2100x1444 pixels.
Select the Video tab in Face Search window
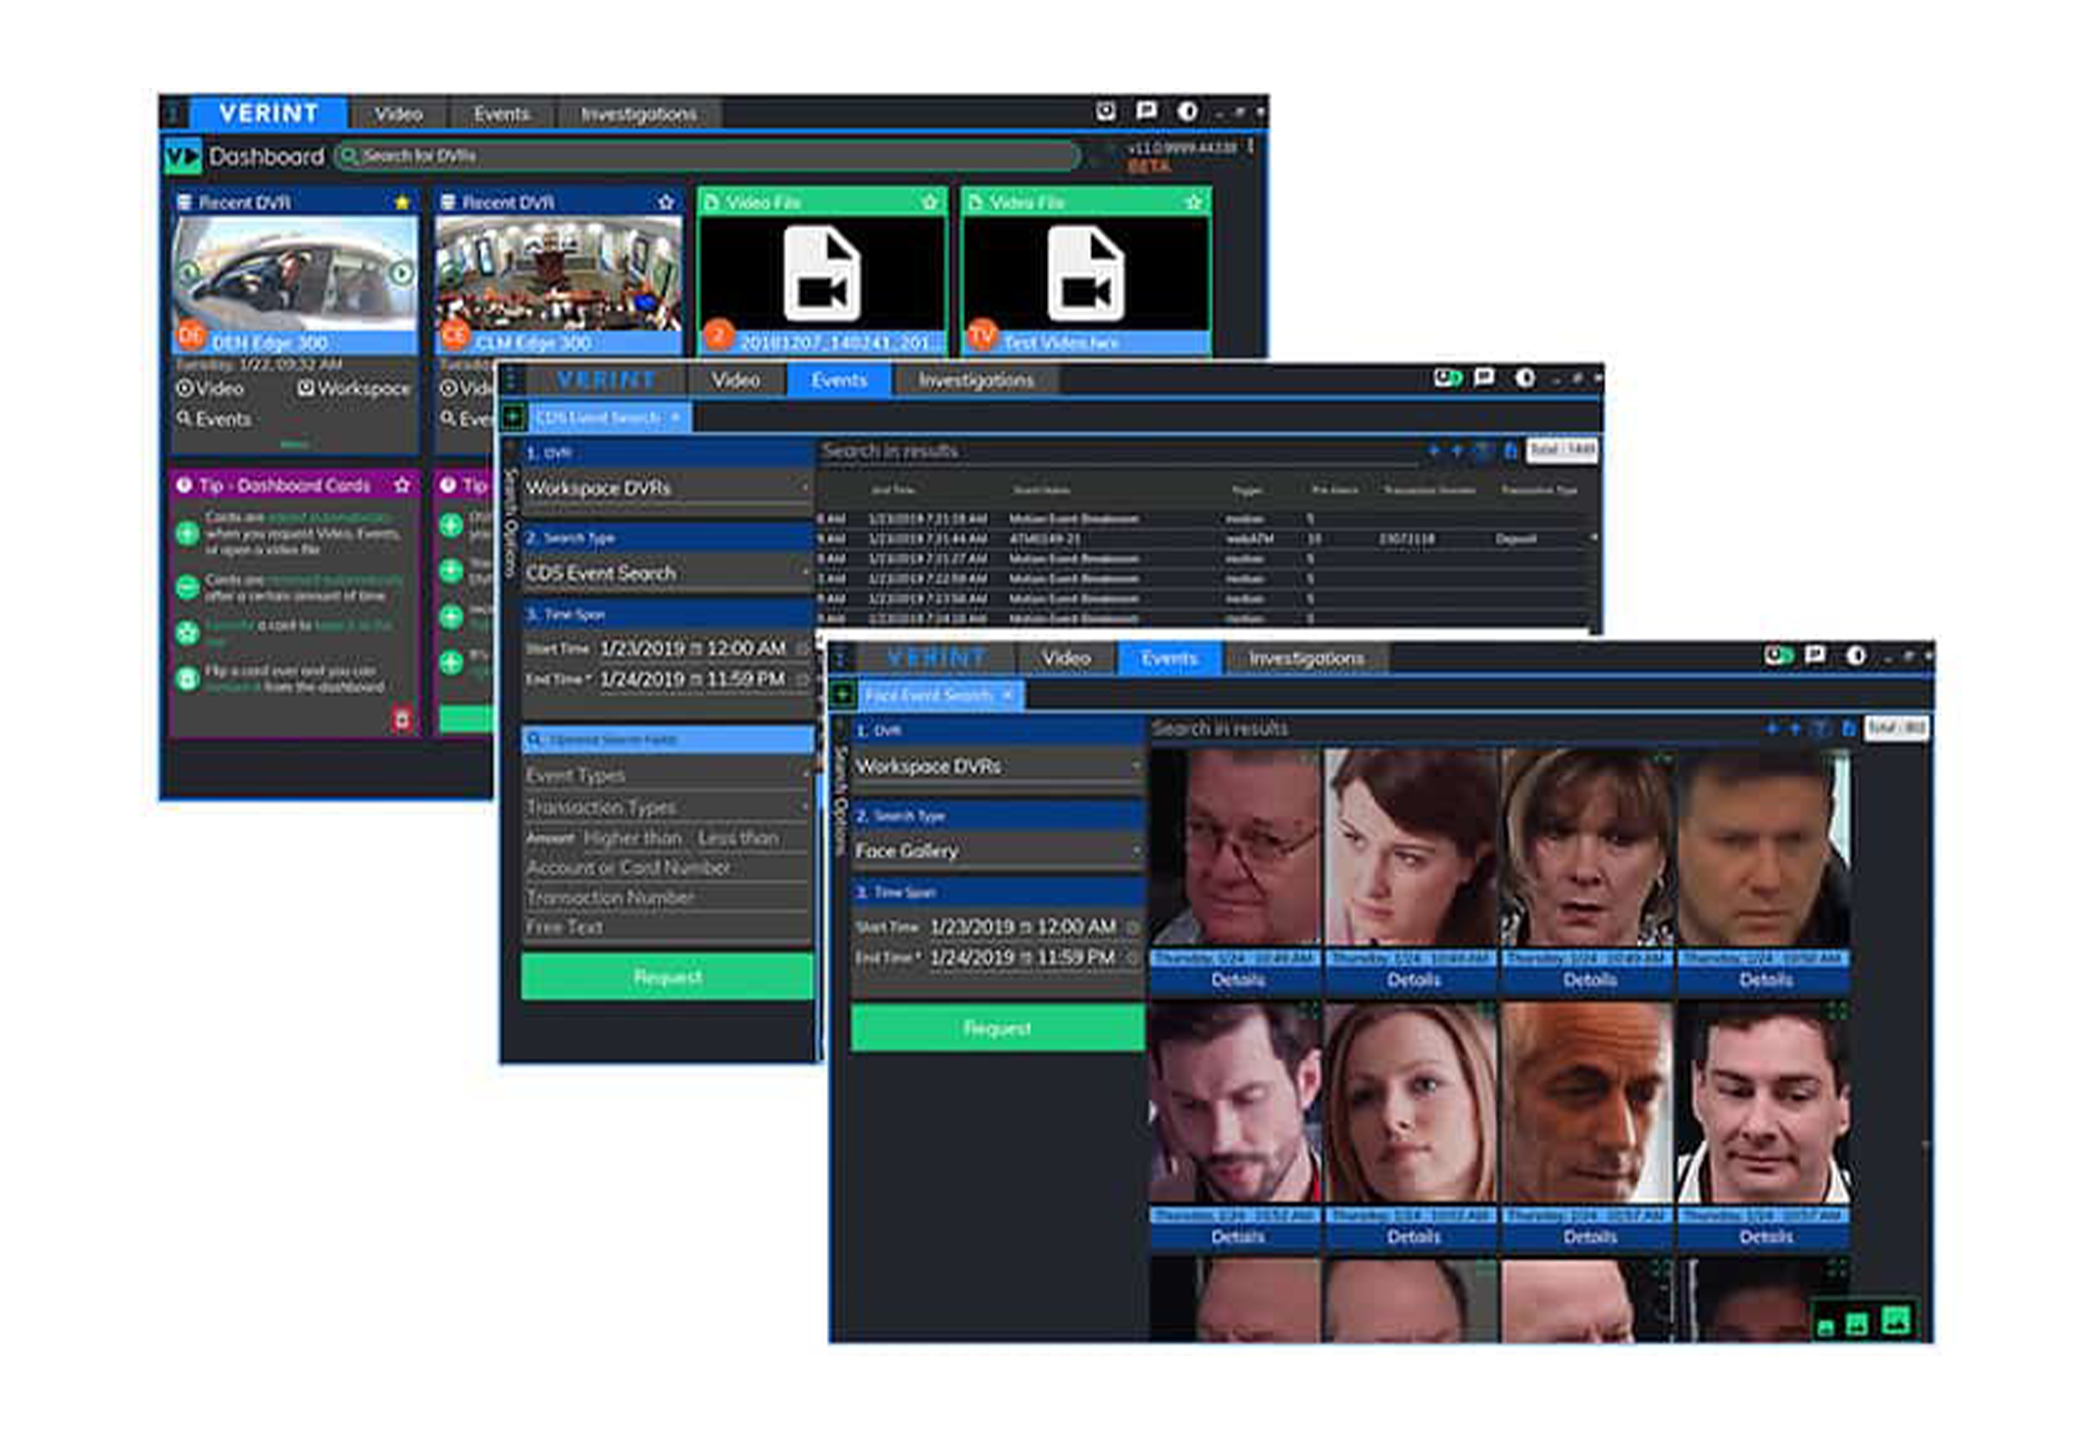(x=1065, y=658)
